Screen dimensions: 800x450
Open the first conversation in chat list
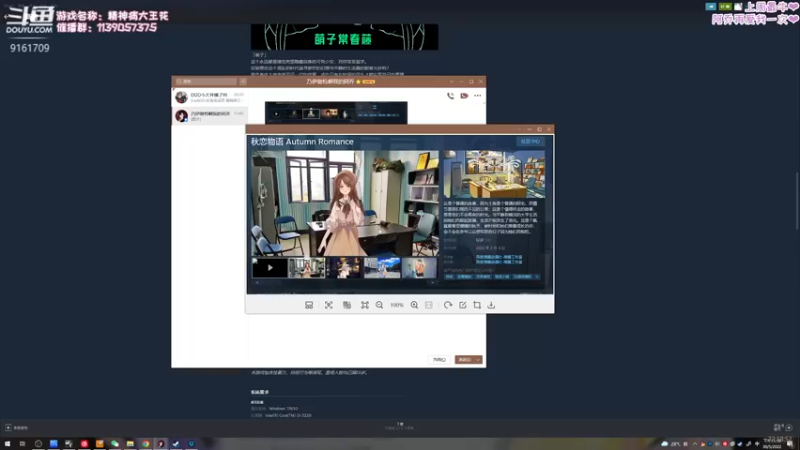210,97
